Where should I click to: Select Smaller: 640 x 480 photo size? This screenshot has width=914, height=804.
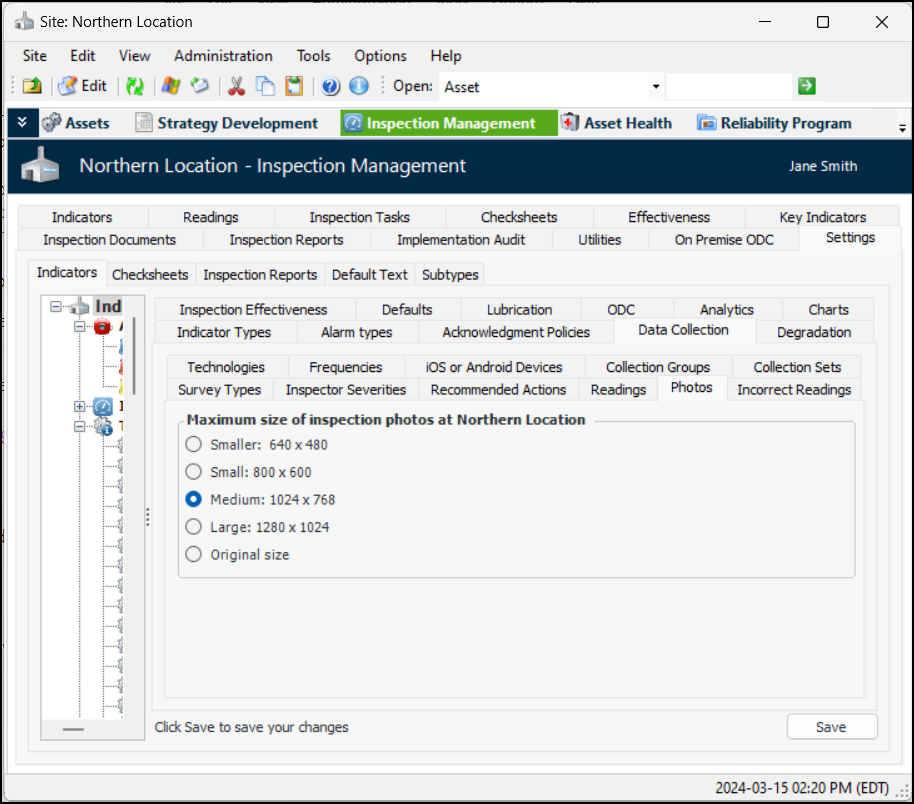pyautogui.click(x=194, y=445)
